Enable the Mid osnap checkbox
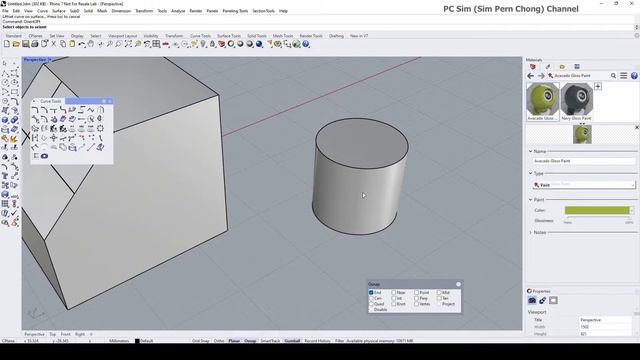 click(439, 293)
